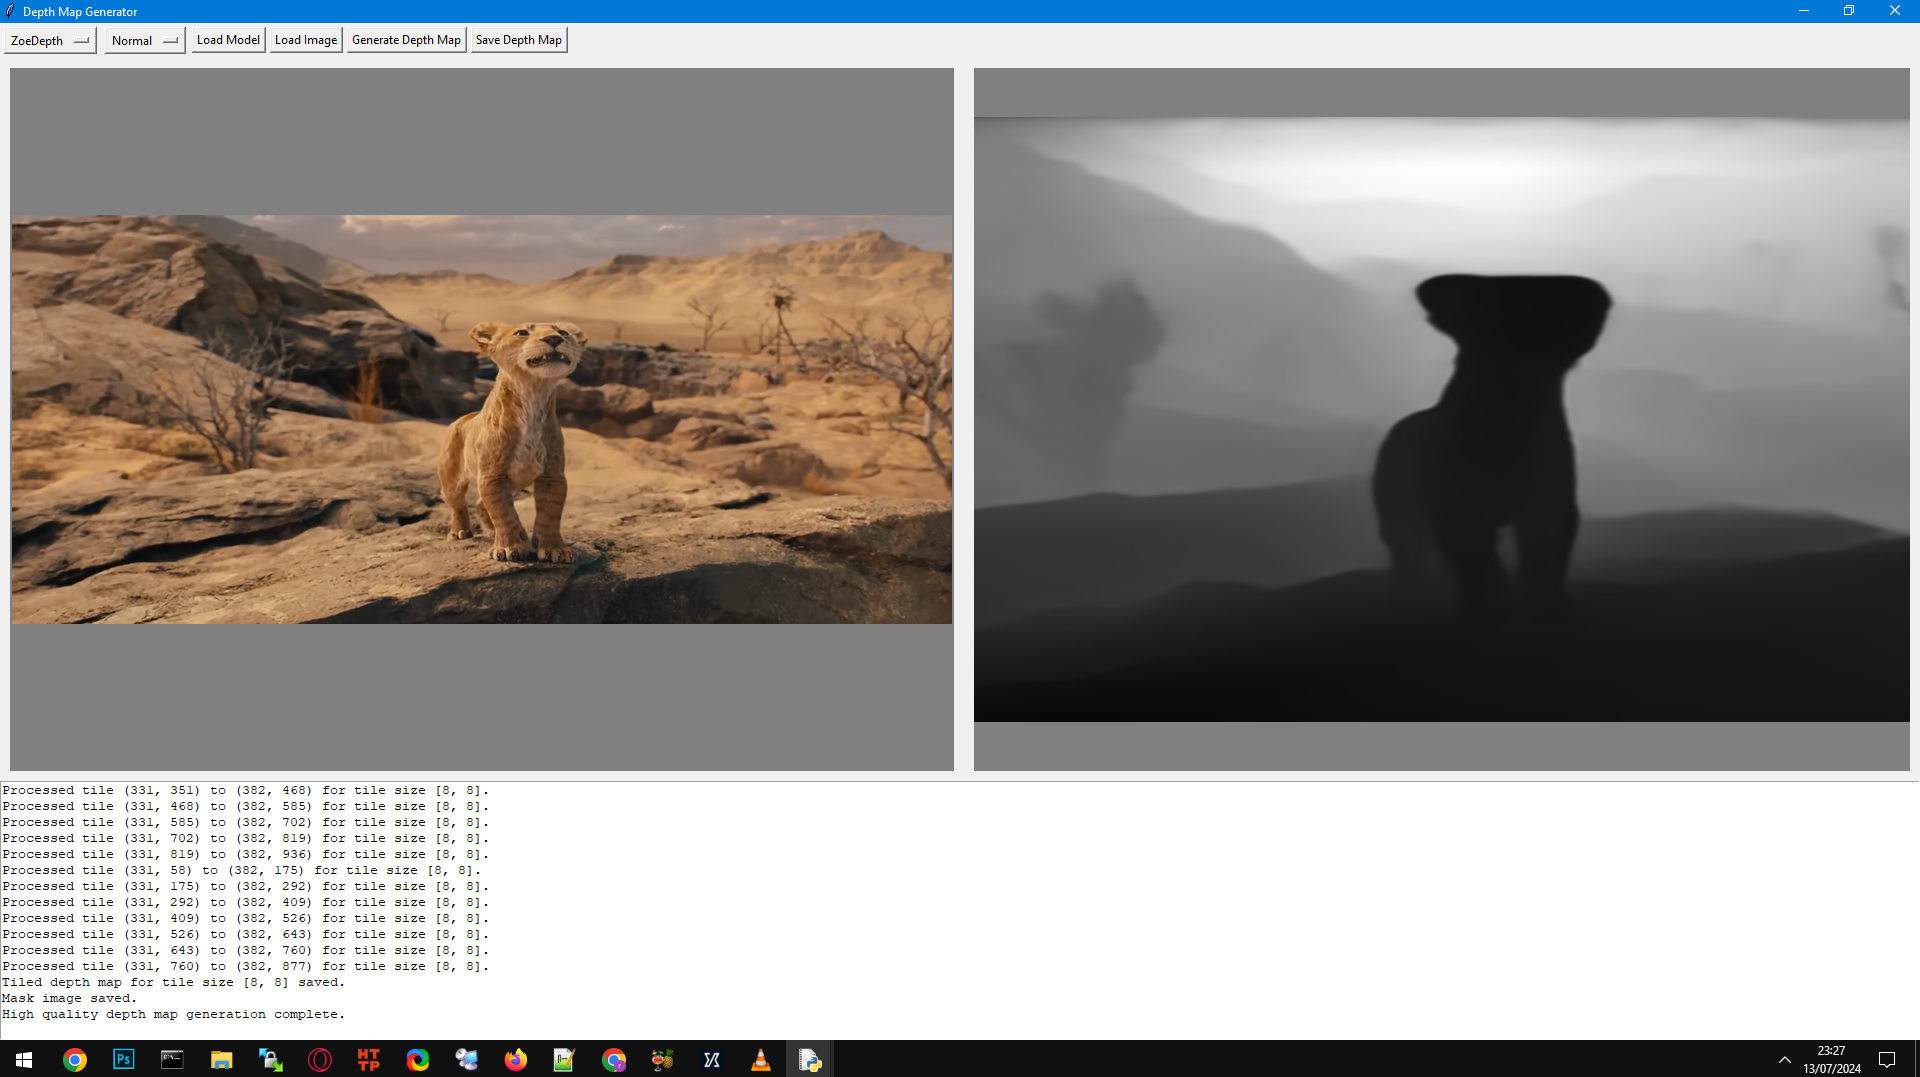The image size is (1920, 1077).
Task: Open the Normal mode dropdown
Action: click(x=143, y=40)
